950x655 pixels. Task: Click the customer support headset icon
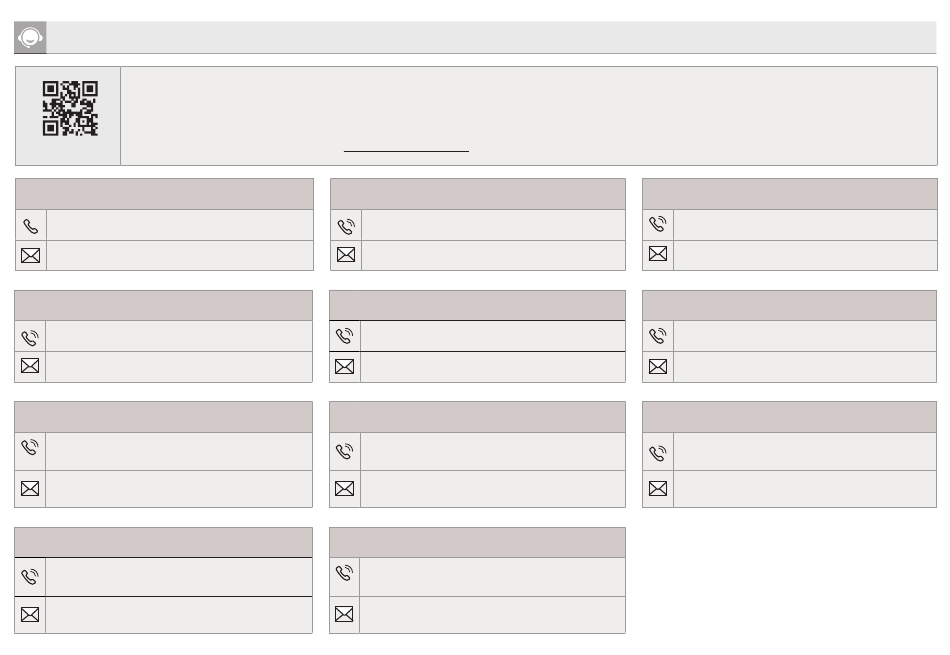click(30, 38)
